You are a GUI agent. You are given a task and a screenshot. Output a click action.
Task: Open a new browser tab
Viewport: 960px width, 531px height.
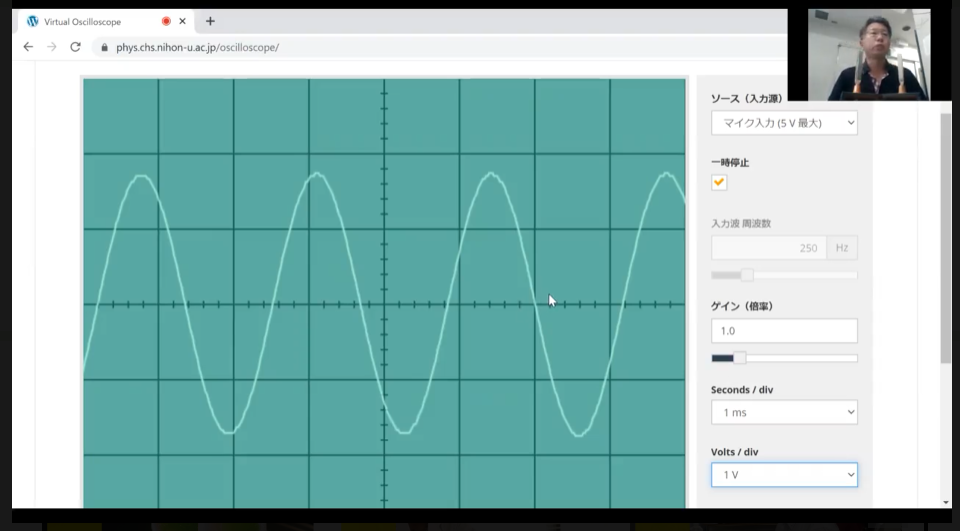pyautogui.click(x=210, y=21)
